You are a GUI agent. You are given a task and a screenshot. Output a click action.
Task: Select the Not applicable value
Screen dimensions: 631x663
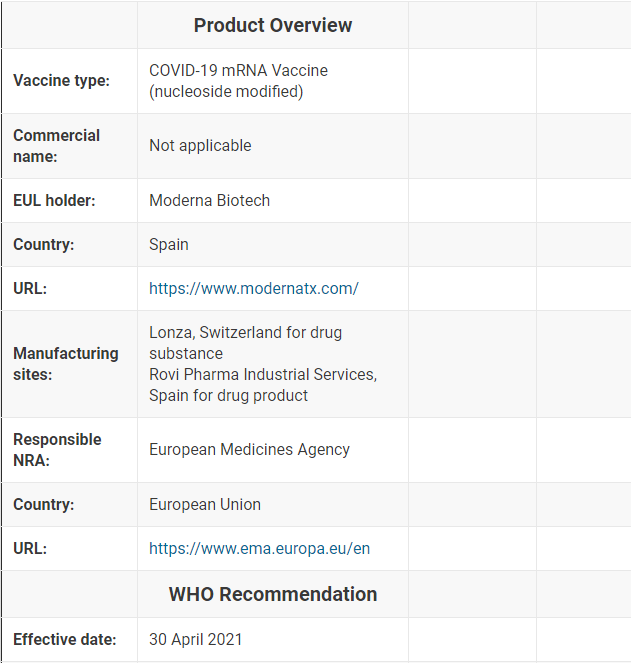pyautogui.click(x=200, y=145)
